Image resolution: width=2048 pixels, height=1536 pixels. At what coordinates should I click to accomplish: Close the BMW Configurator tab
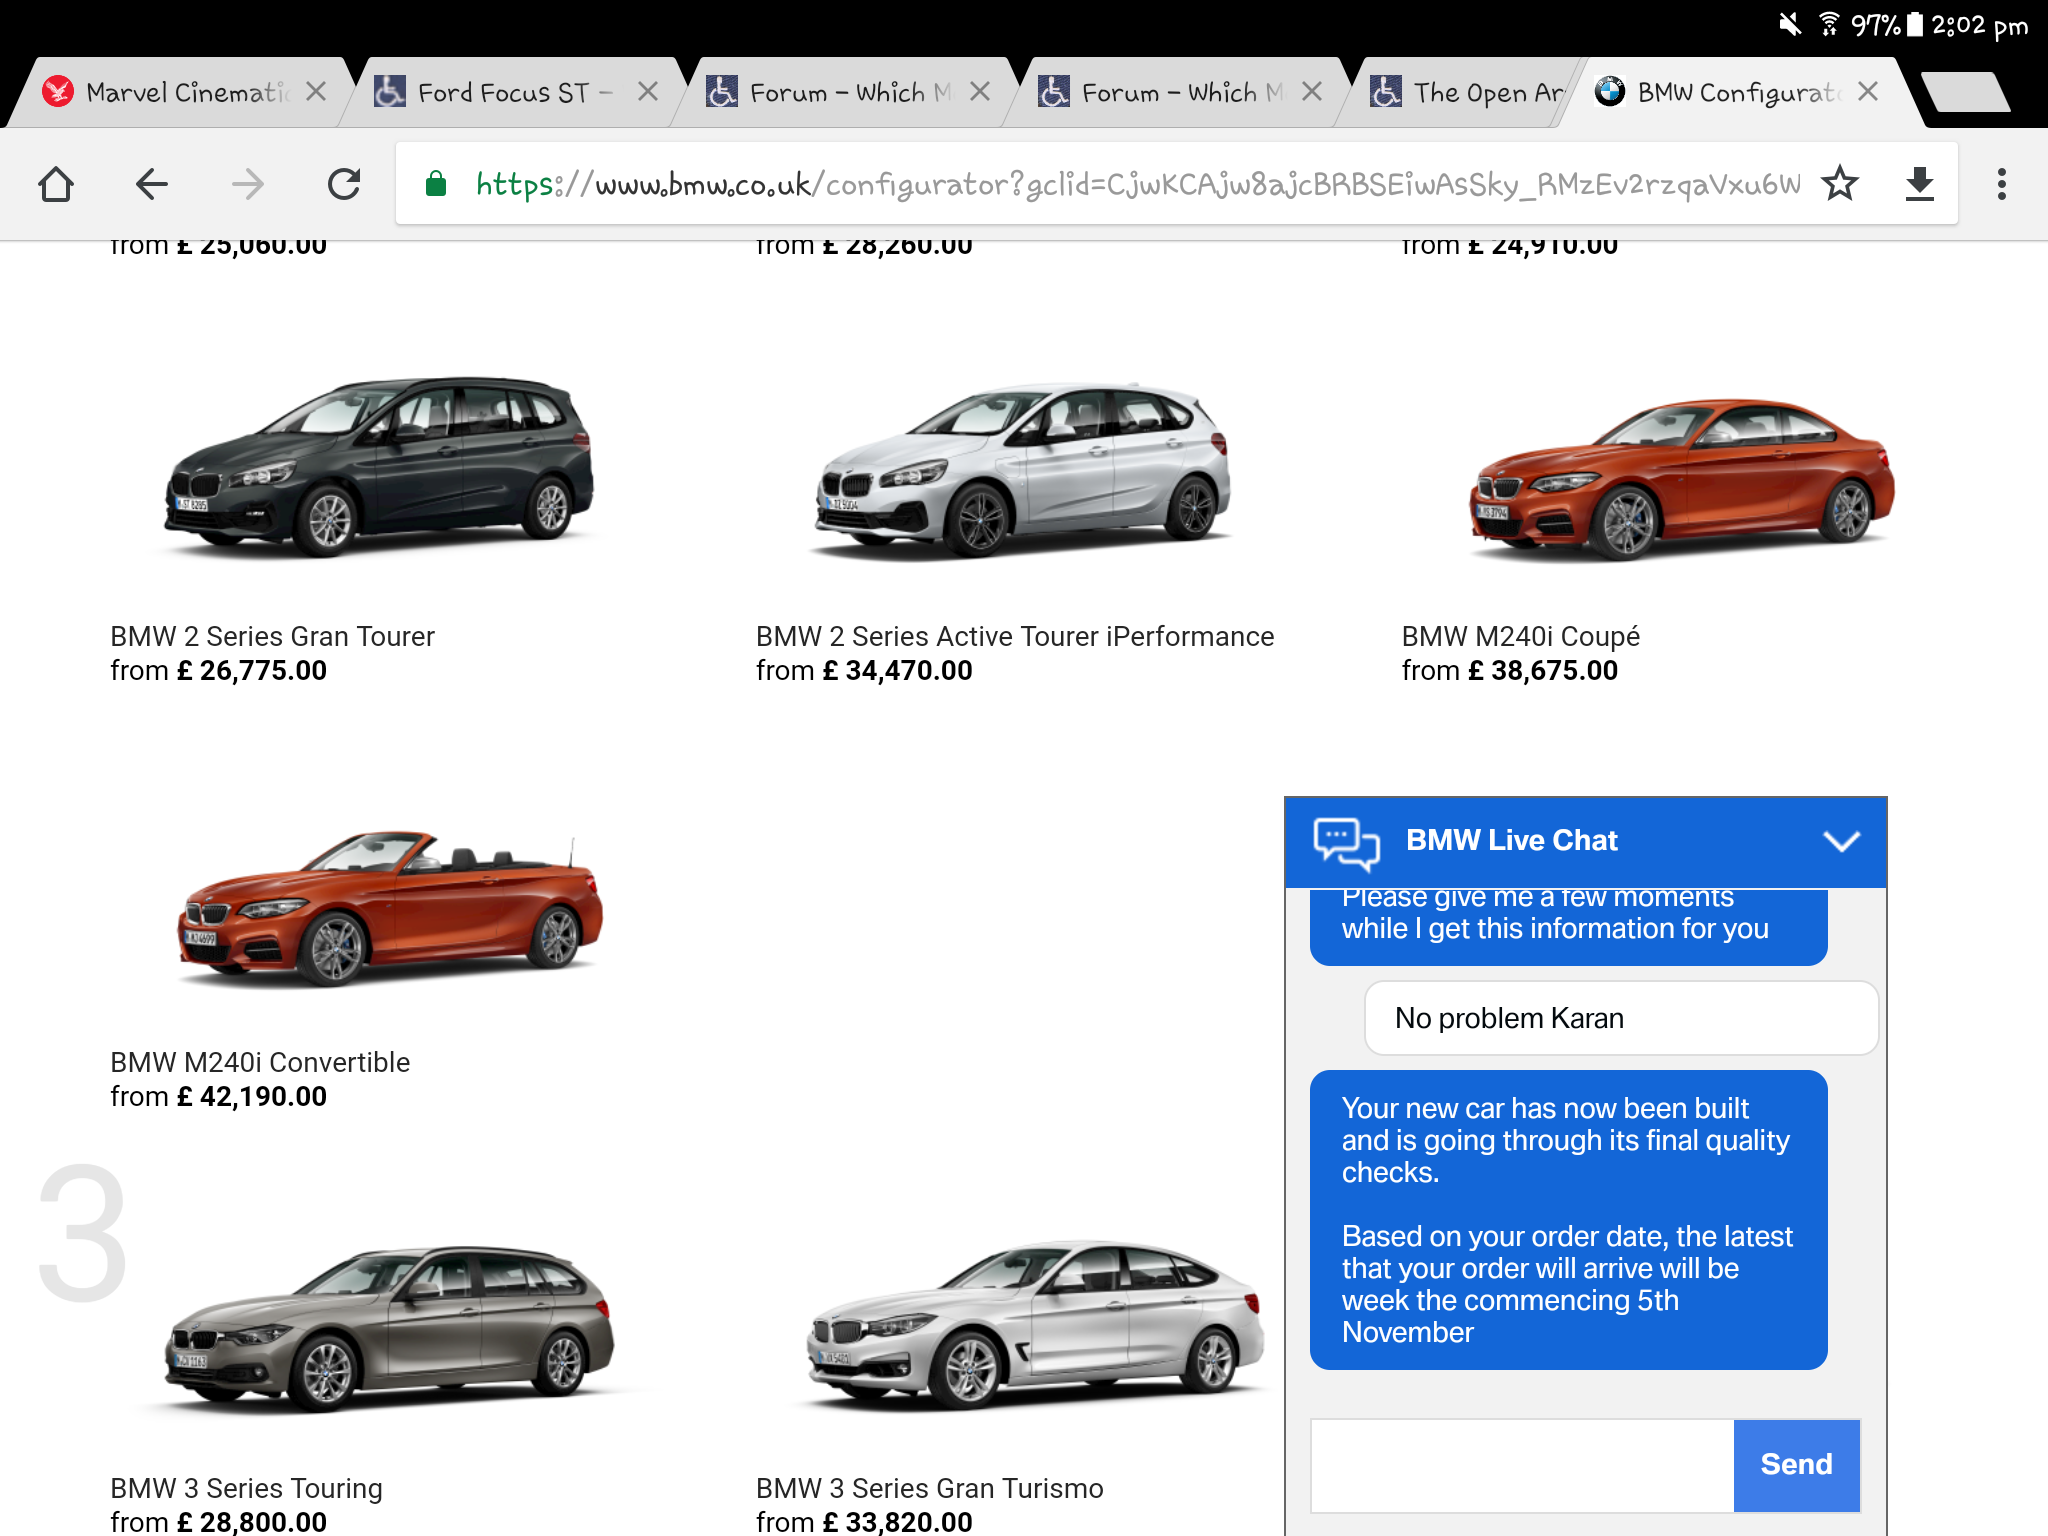tap(1867, 92)
